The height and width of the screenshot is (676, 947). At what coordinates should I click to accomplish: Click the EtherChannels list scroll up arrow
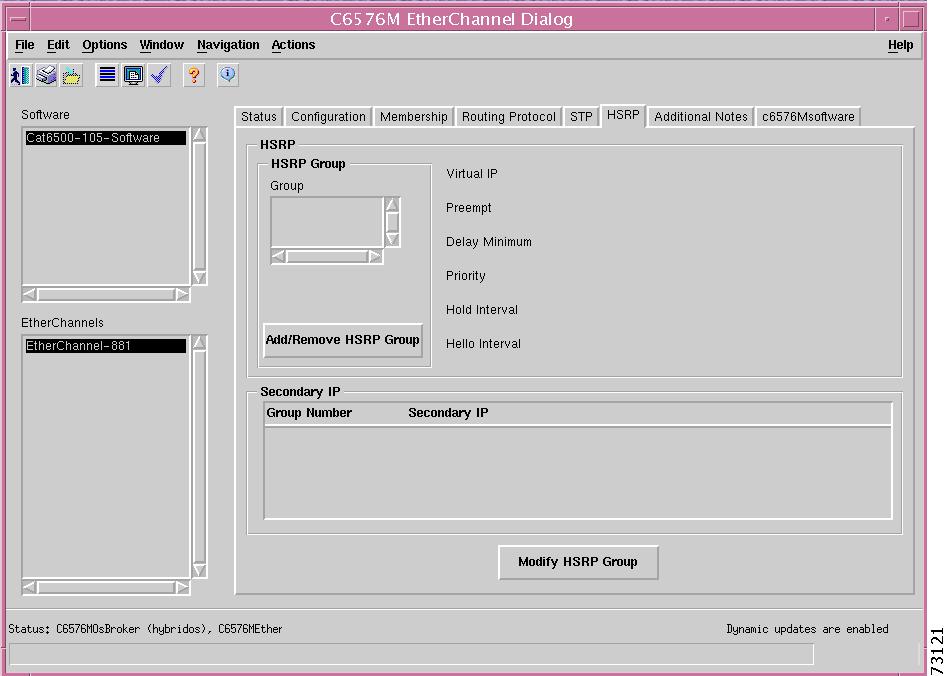point(199,343)
